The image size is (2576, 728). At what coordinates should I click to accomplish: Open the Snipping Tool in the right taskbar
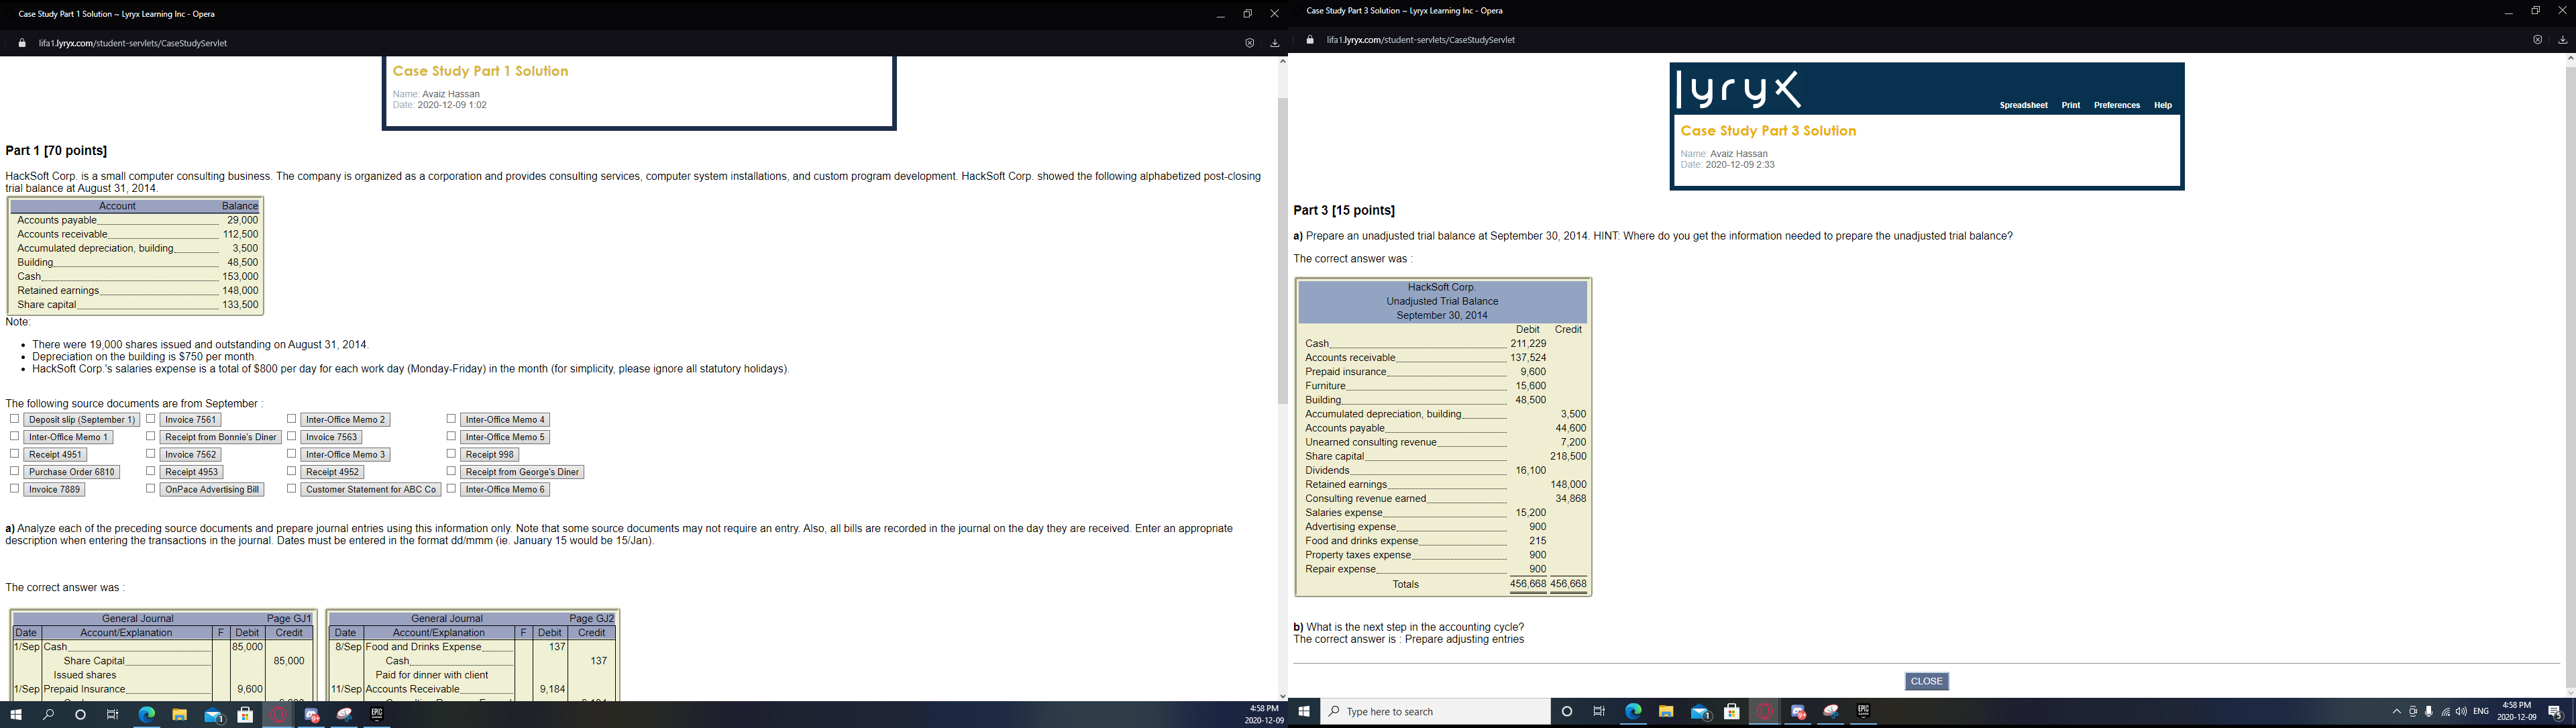pos(1831,712)
